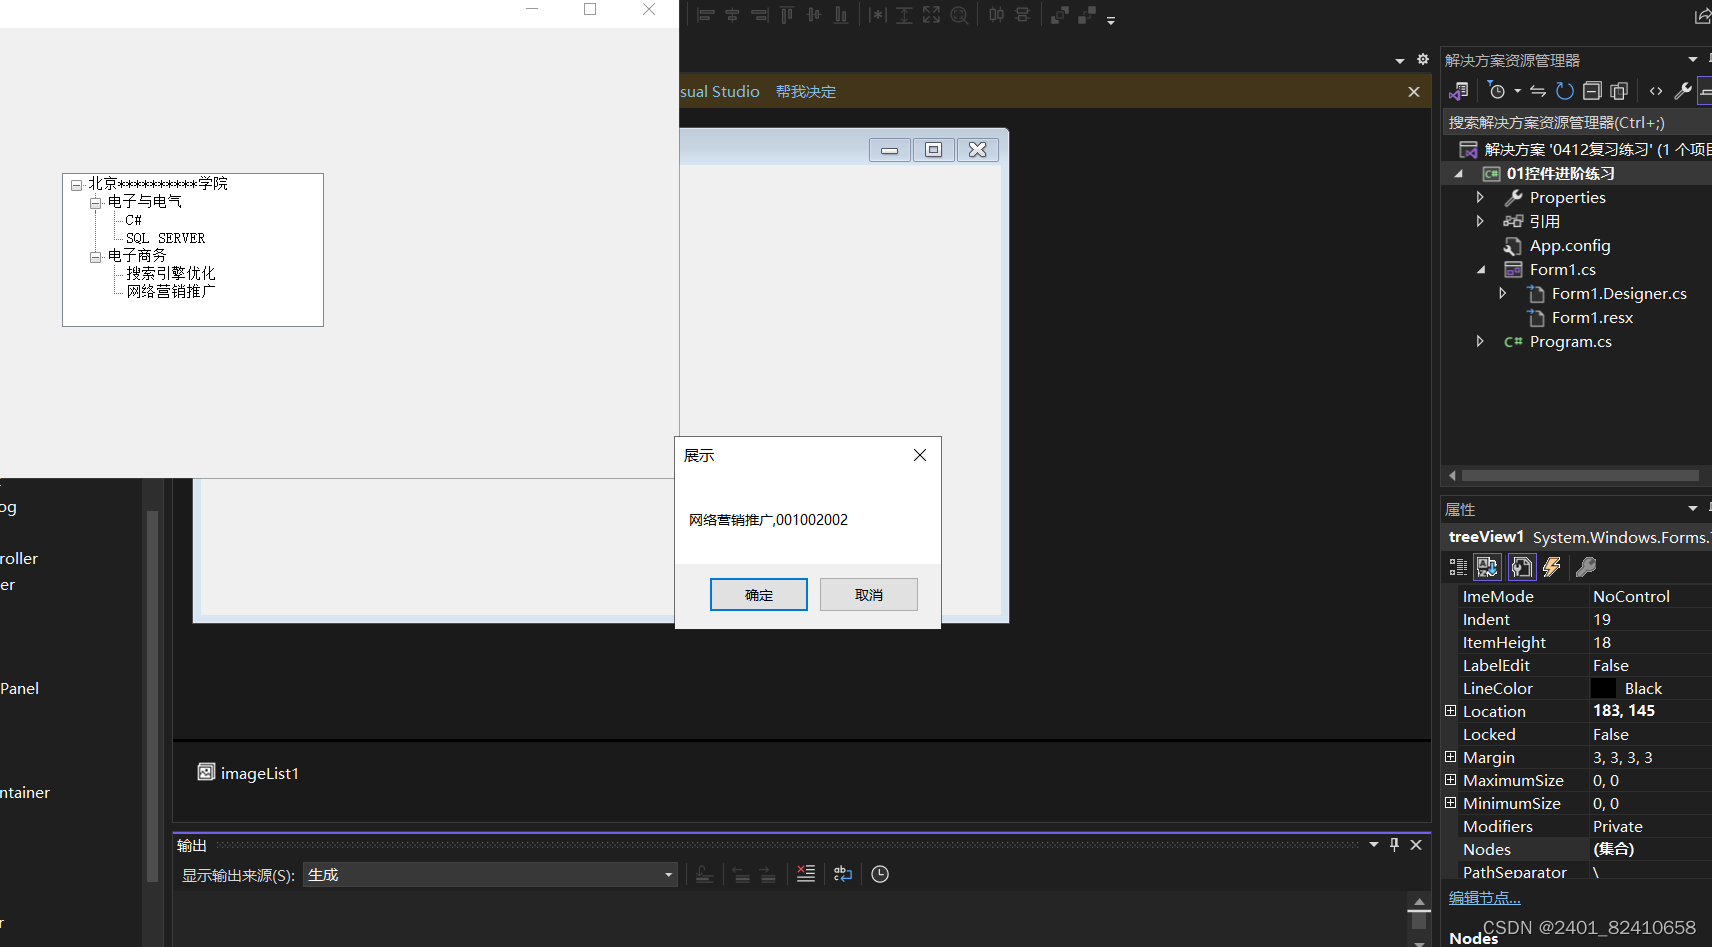Click the Align Centers toolbar icon
Viewport: 1712px width, 947px height.
click(732, 15)
